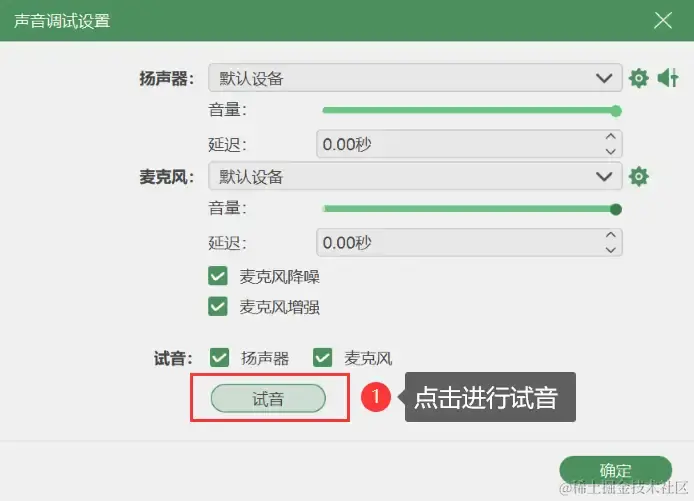
Task: Open microphone settings gear icon
Action: (x=638, y=177)
